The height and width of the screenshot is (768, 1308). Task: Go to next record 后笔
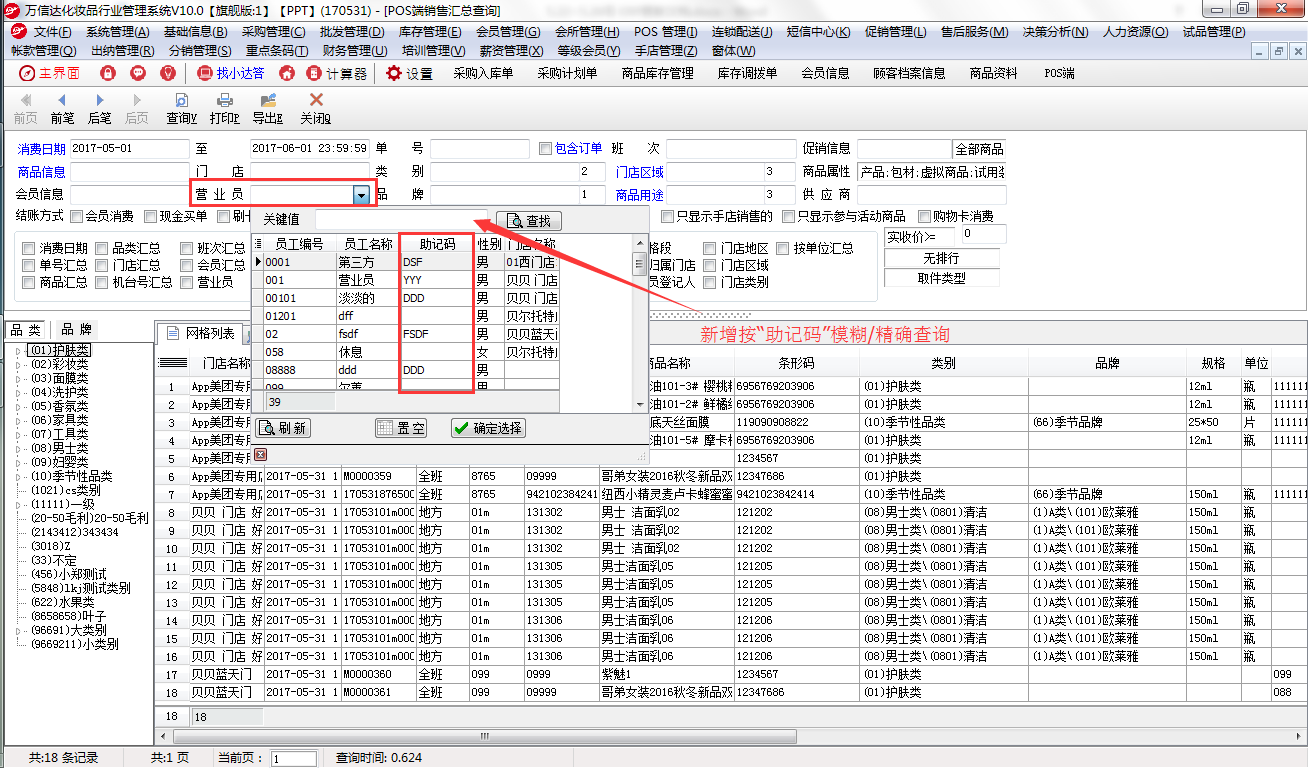click(99, 109)
